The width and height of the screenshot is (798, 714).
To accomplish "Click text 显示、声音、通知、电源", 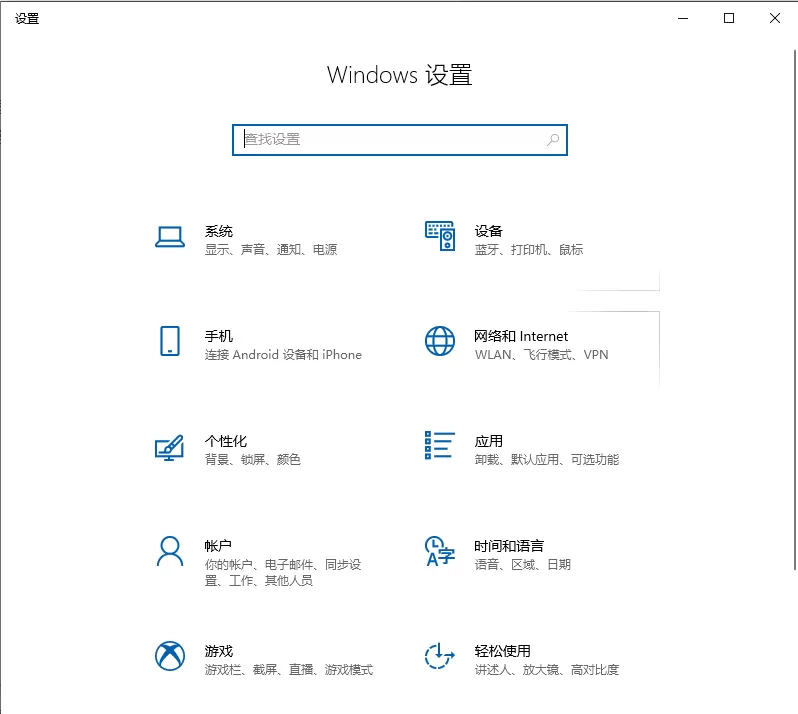I will coord(271,250).
